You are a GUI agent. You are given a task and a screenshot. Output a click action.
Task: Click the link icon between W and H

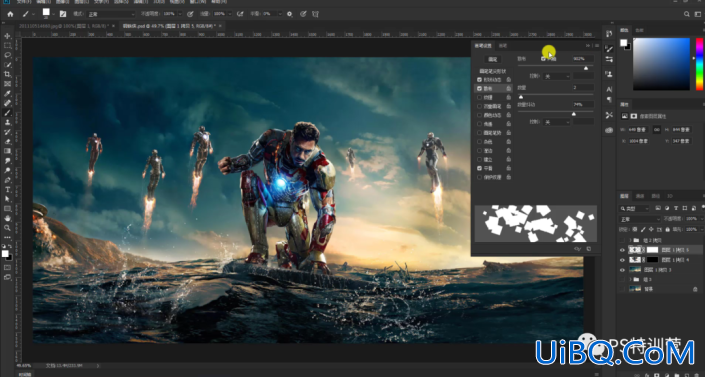pos(657,130)
